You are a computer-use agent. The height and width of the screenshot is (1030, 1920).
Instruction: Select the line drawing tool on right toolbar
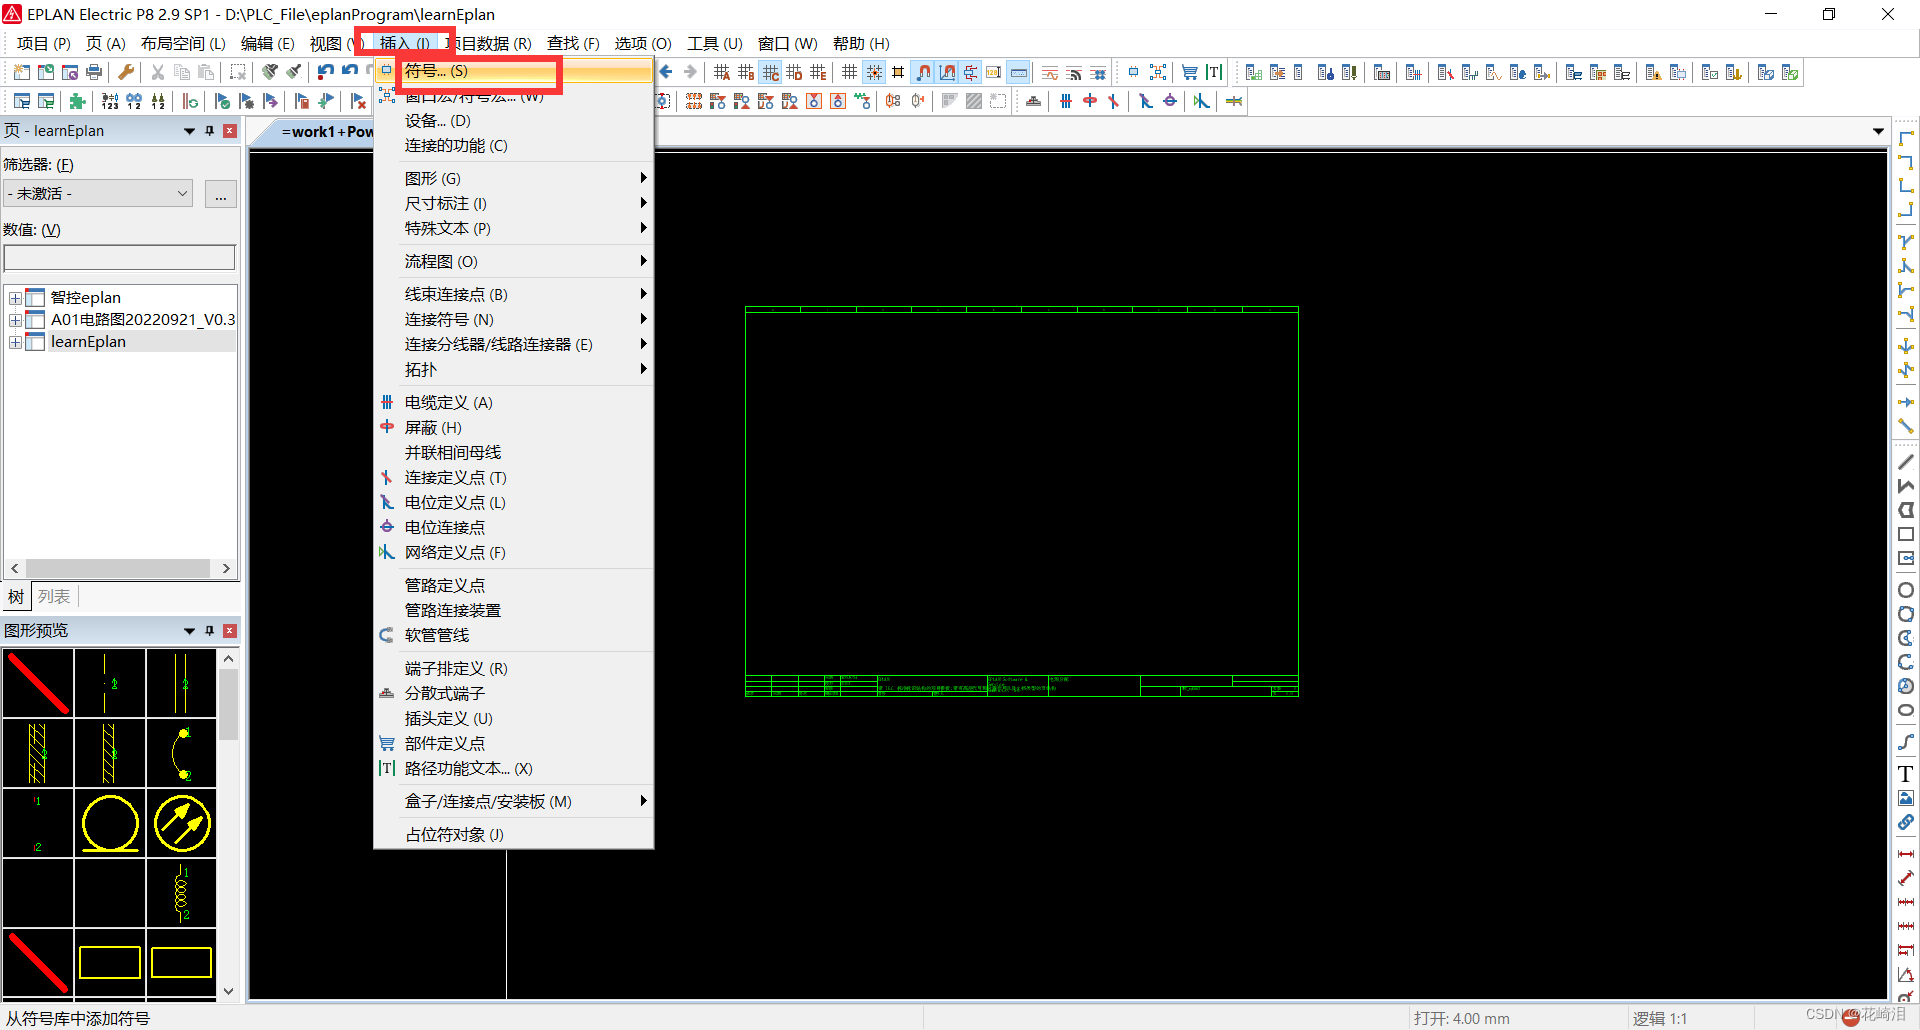tap(1906, 462)
